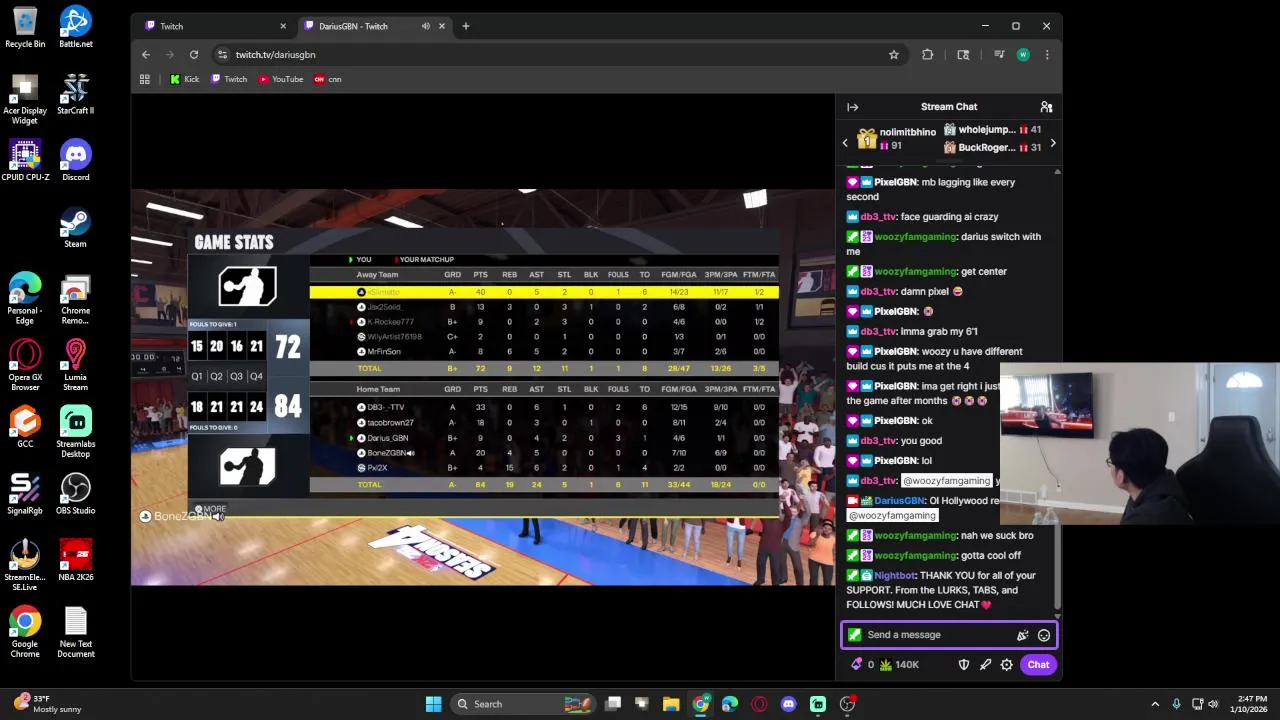Bookmark this page with the star
Screen dimensions: 1280x720
pyautogui.click(x=894, y=55)
